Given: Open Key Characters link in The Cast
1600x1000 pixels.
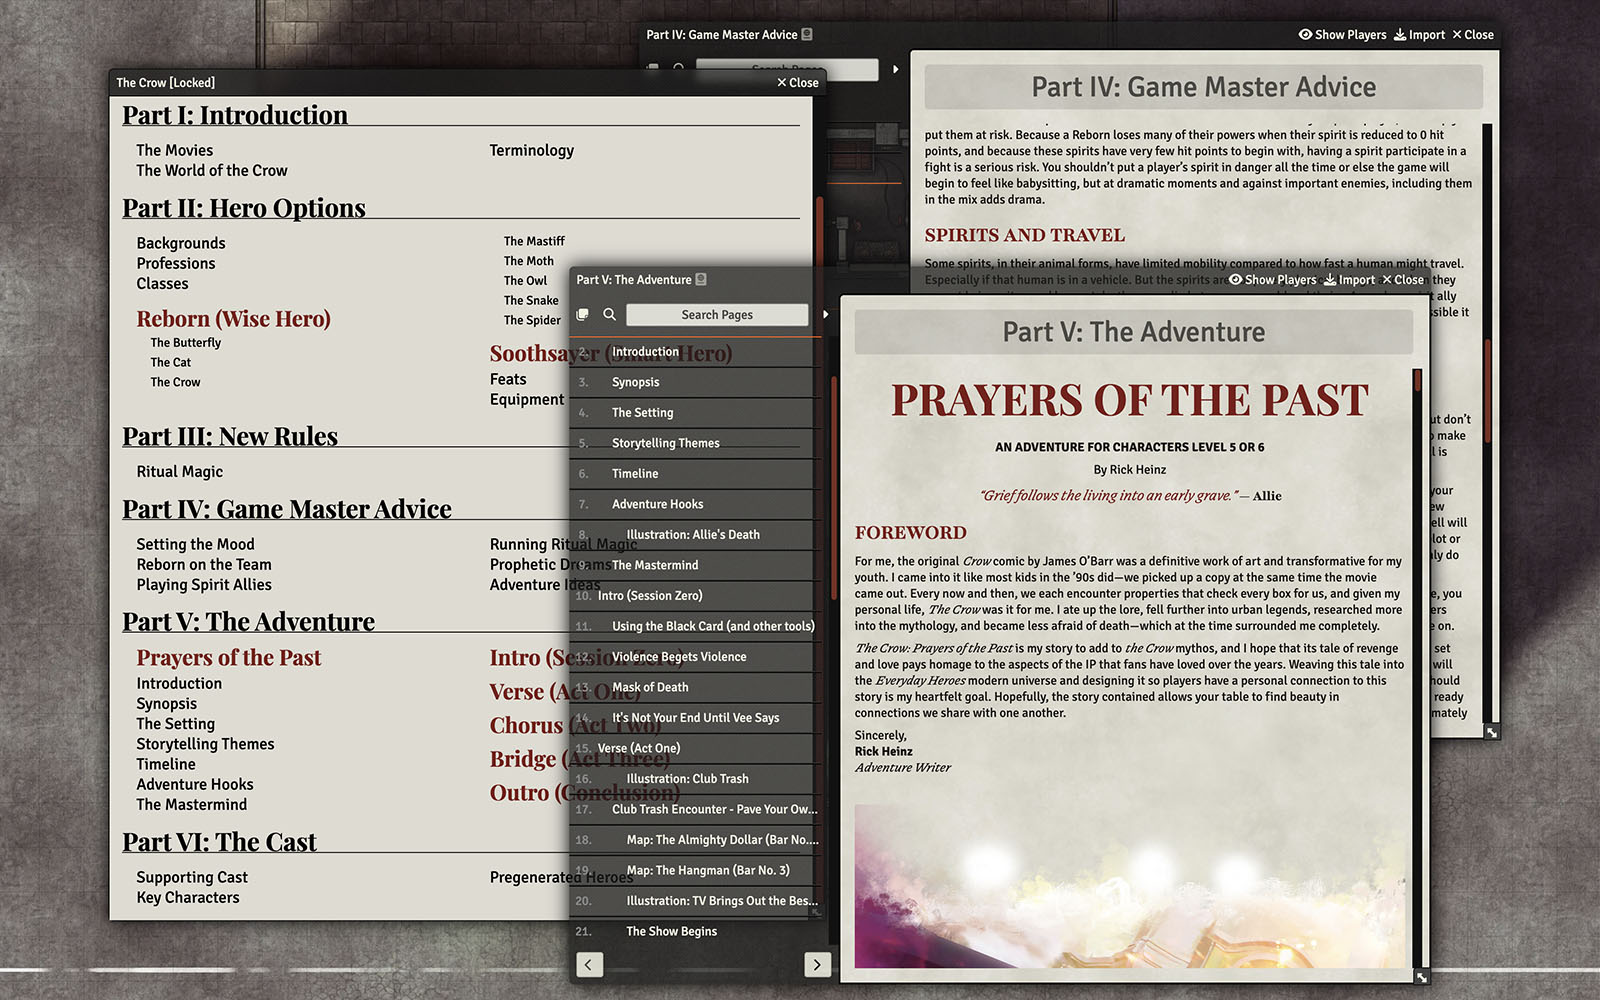Looking at the screenshot, I should [x=188, y=897].
